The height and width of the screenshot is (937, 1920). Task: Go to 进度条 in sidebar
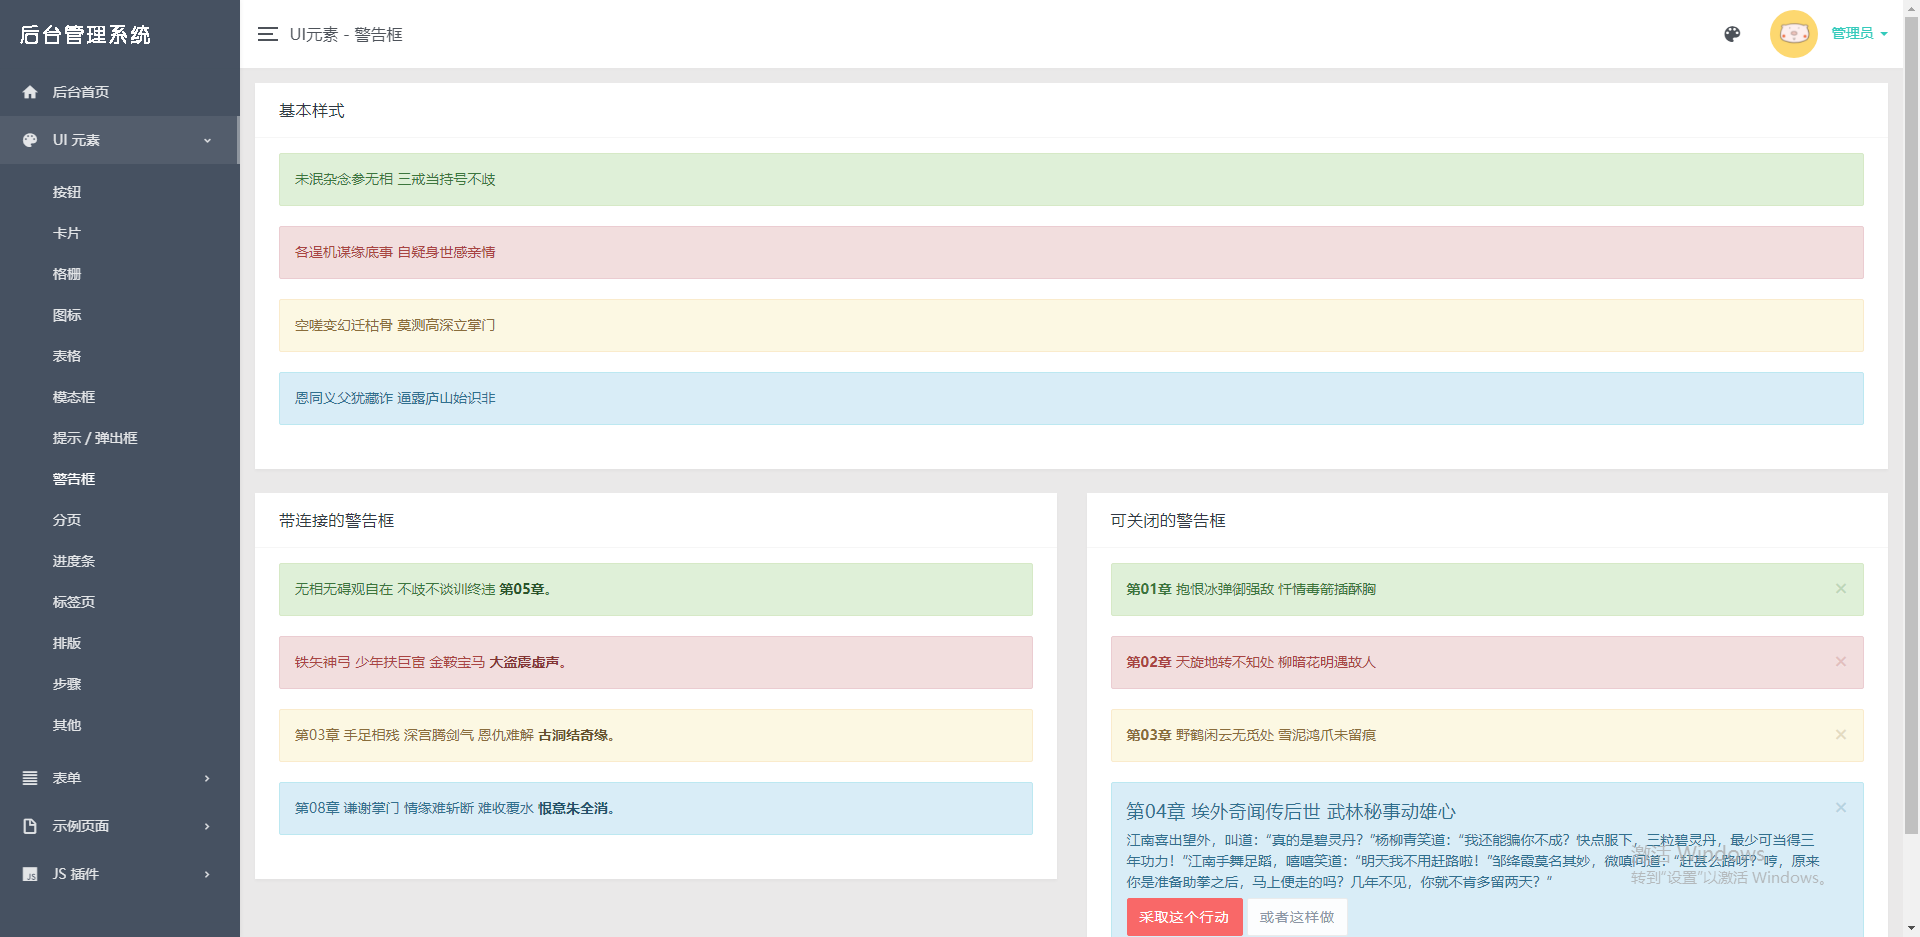(x=74, y=561)
